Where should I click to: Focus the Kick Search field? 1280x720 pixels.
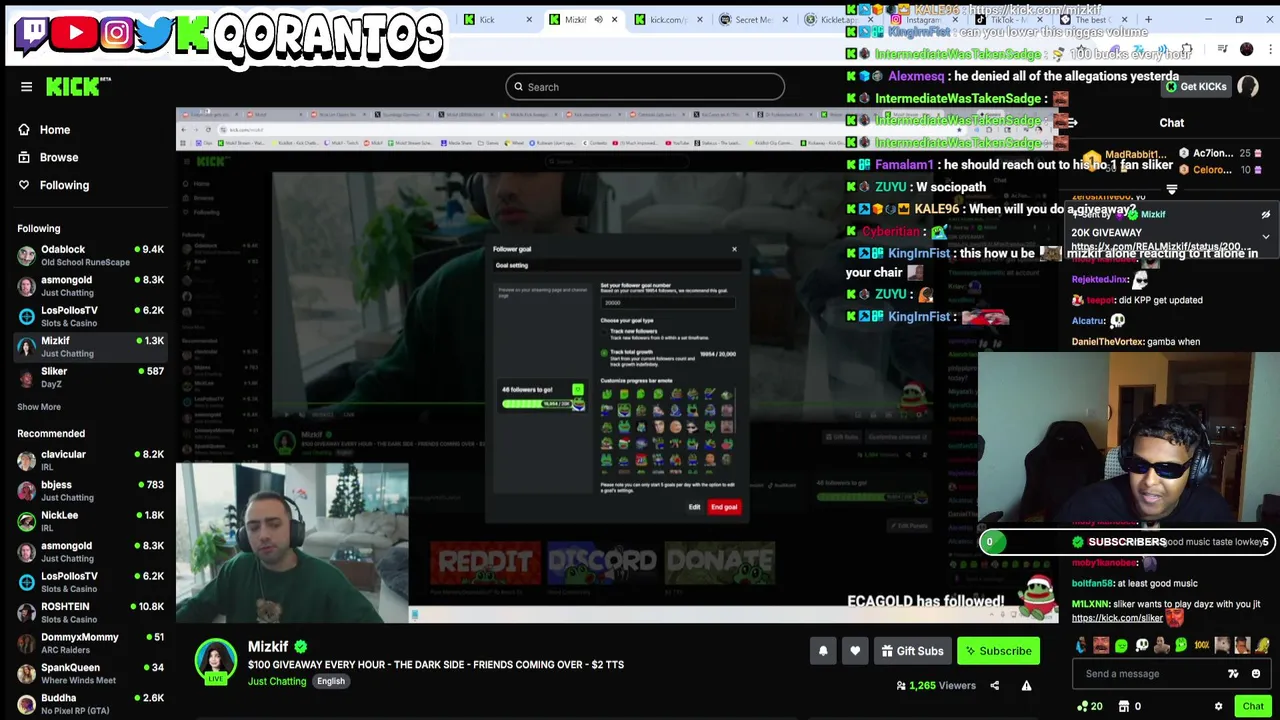tap(645, 87)
